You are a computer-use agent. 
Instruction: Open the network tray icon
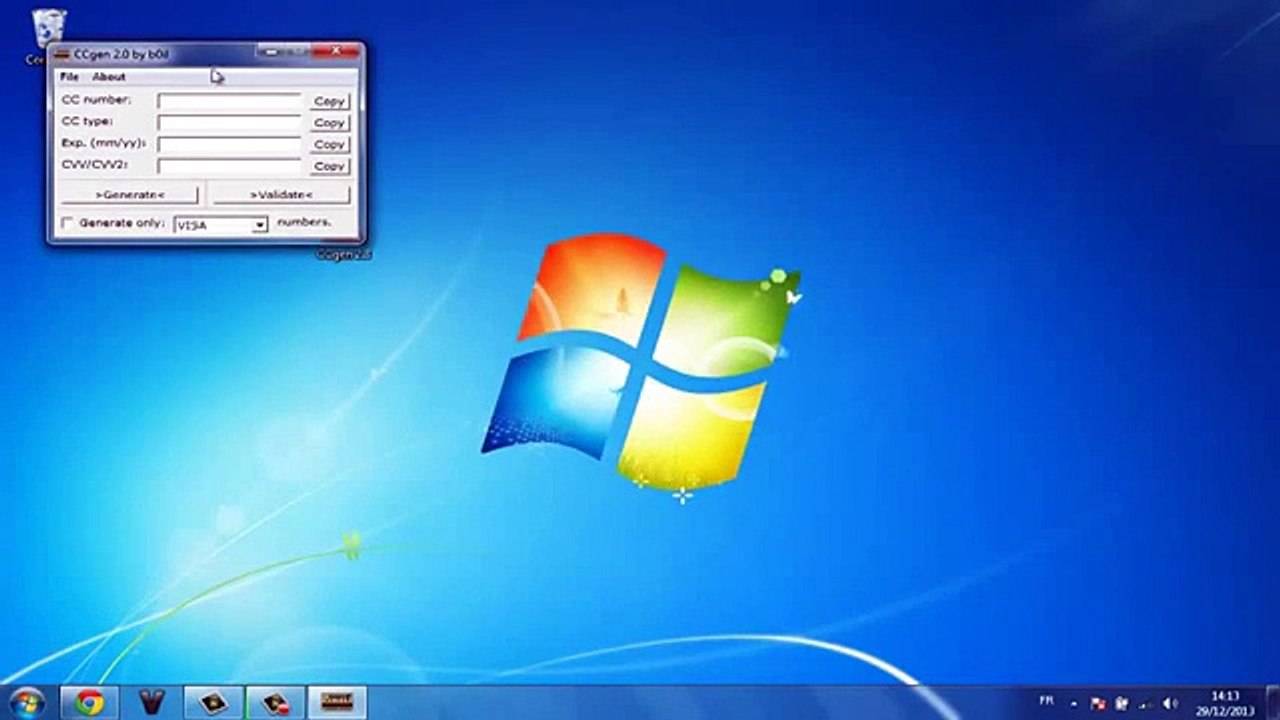click(1146, 703)
